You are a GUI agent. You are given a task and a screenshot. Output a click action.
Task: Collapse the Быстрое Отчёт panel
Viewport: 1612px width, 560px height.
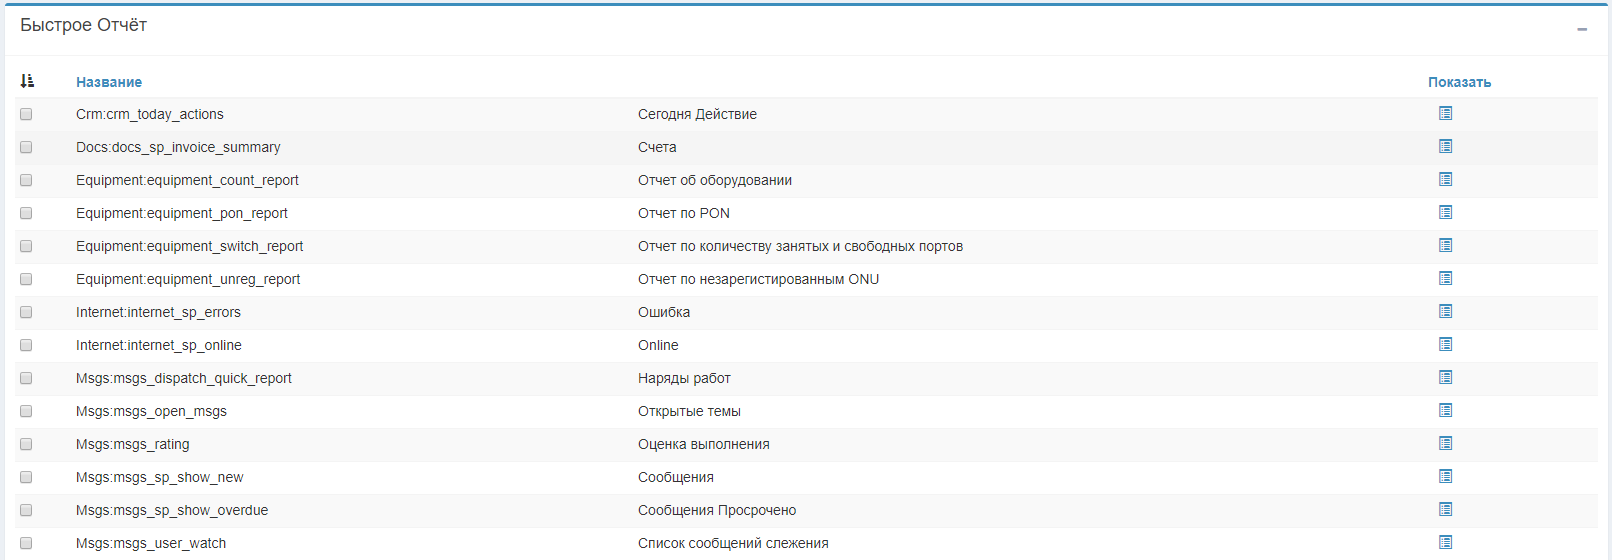click(x=1582, y=29)
